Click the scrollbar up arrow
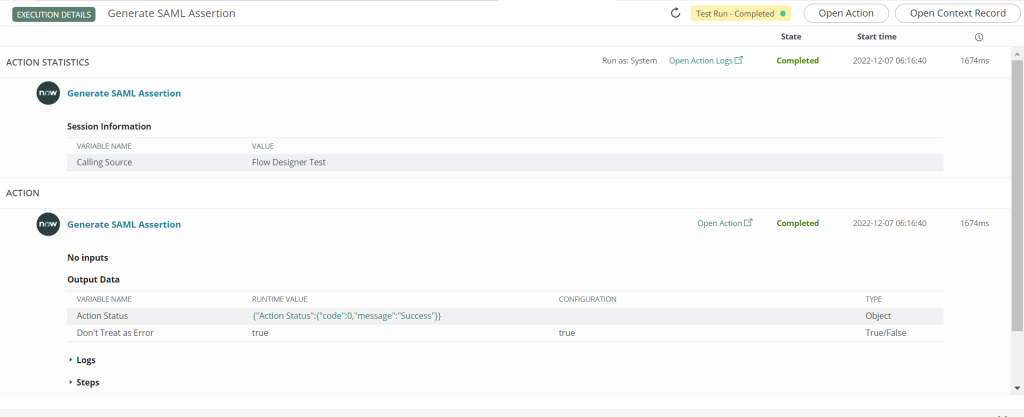 pyautogui.click(x=1017, y=53)
